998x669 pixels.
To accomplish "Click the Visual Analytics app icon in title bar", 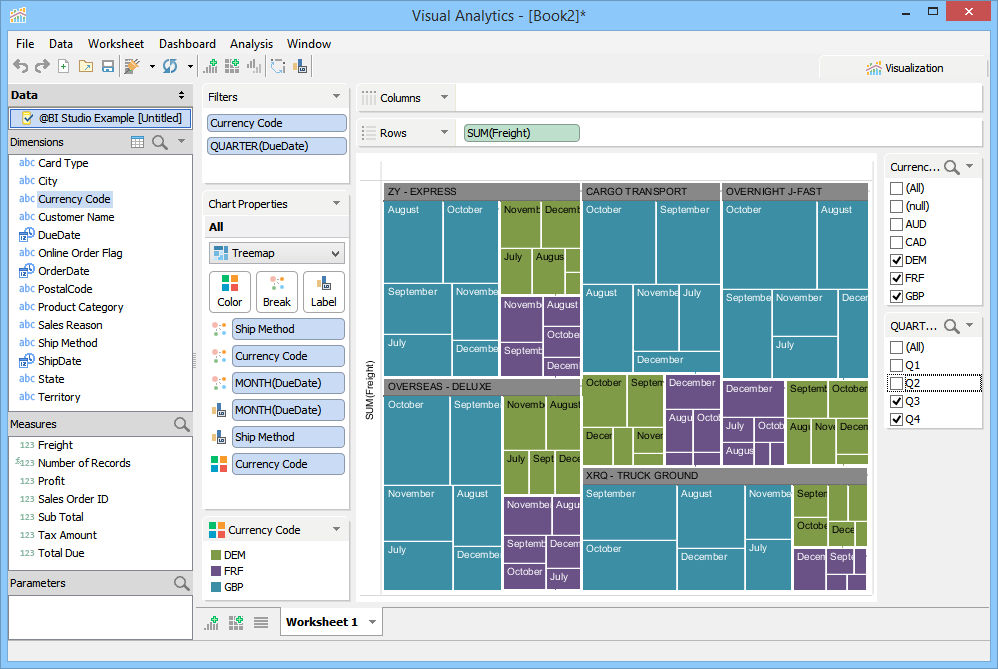I will [x=18, y=15].
